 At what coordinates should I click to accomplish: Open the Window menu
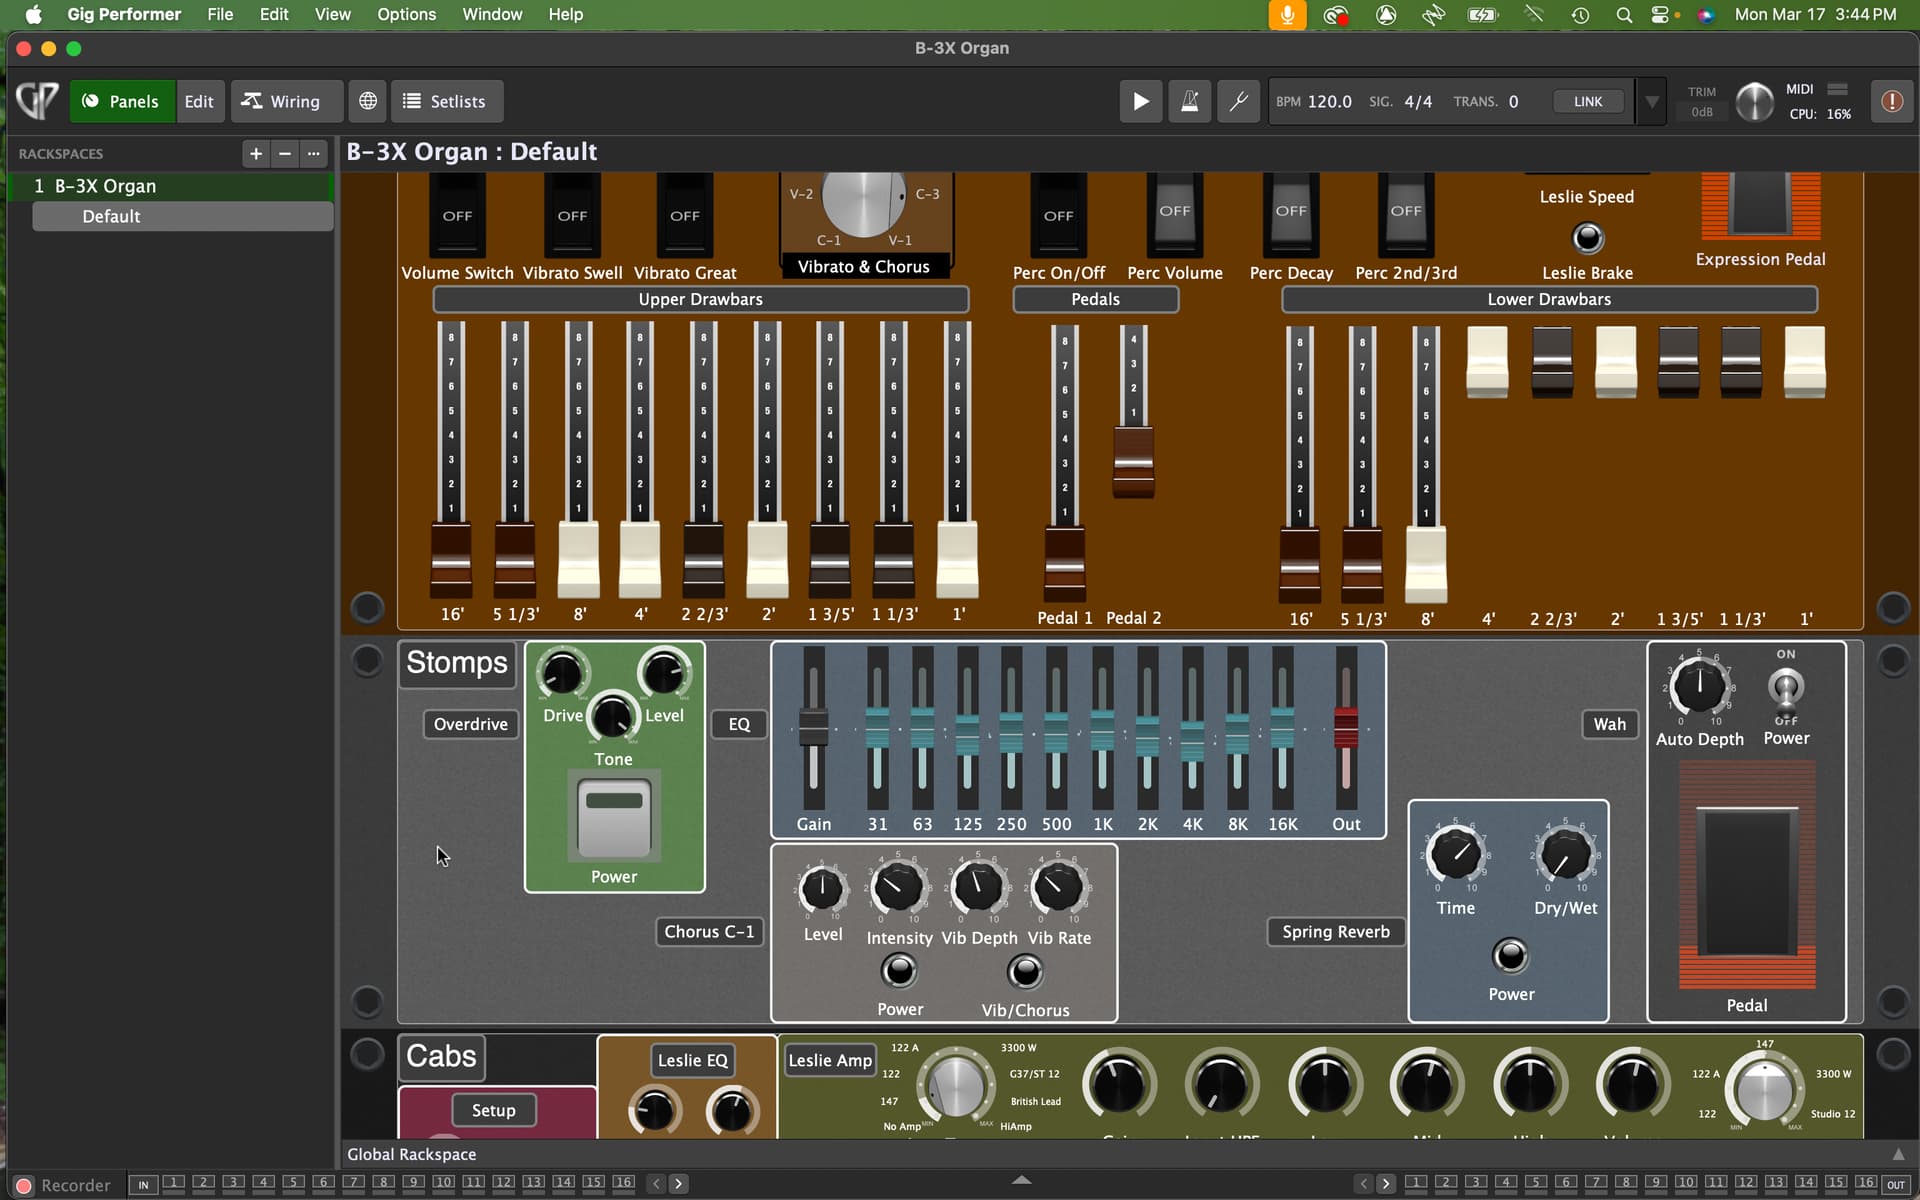(x=492, y=15)
